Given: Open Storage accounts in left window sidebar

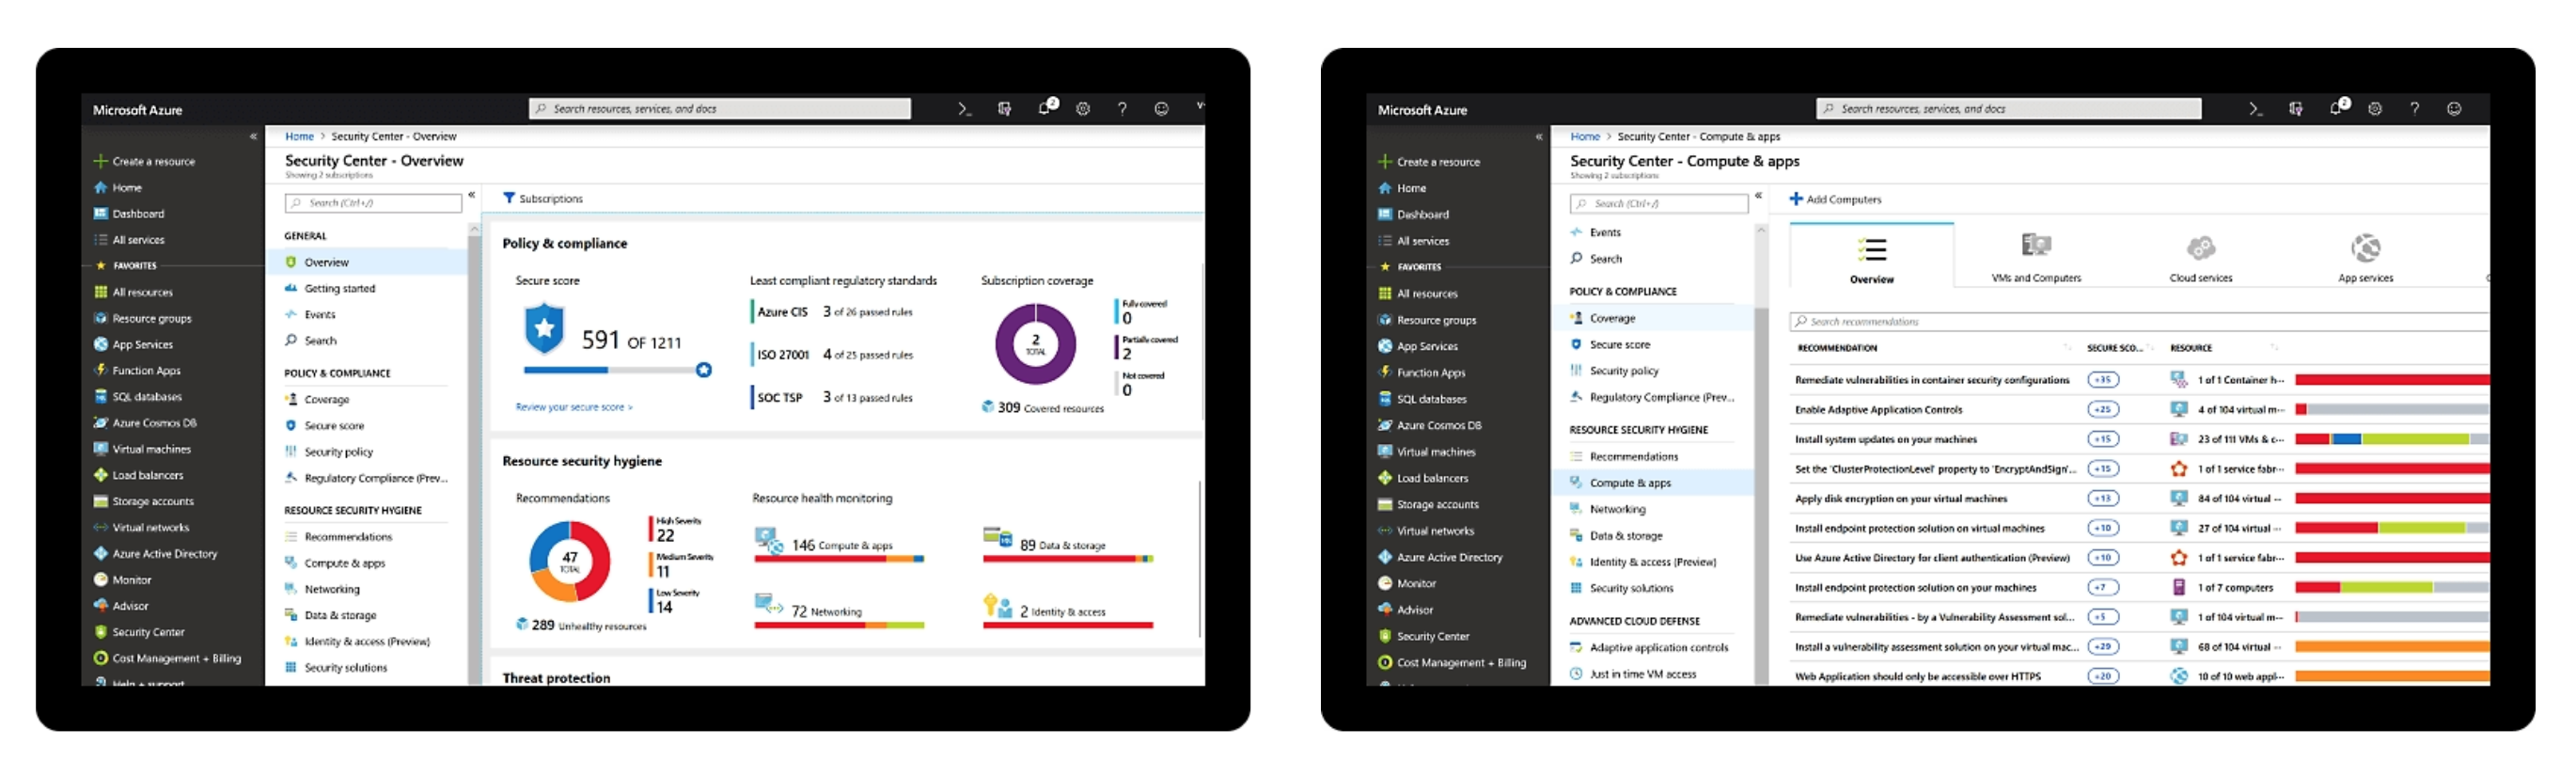Looking at the screenshot, I should pos(143,502).
